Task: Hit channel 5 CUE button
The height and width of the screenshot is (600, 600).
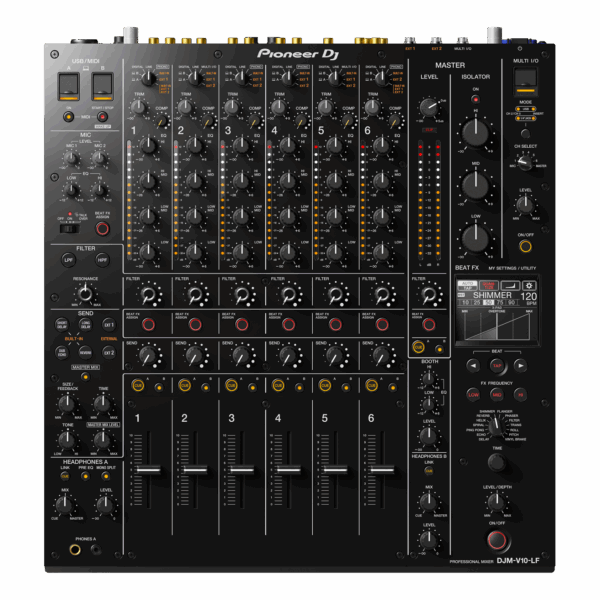Action: (x=325, y=385)
